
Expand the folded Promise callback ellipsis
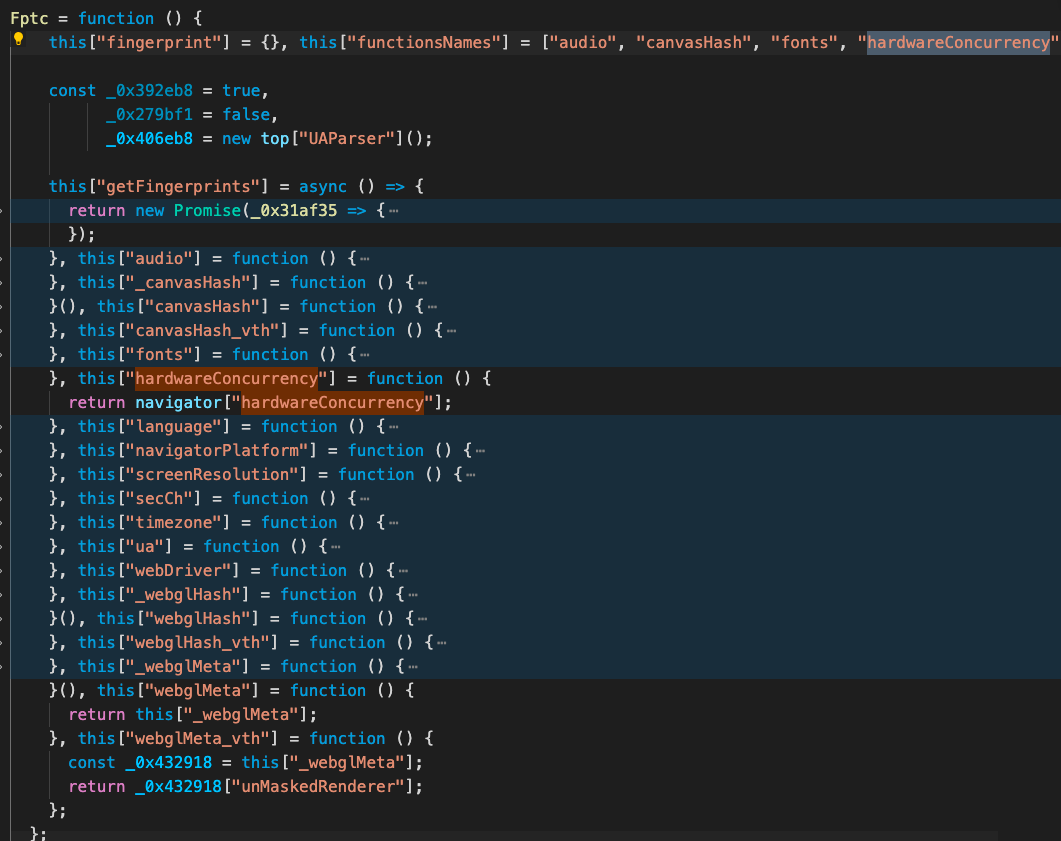(394, 211)
